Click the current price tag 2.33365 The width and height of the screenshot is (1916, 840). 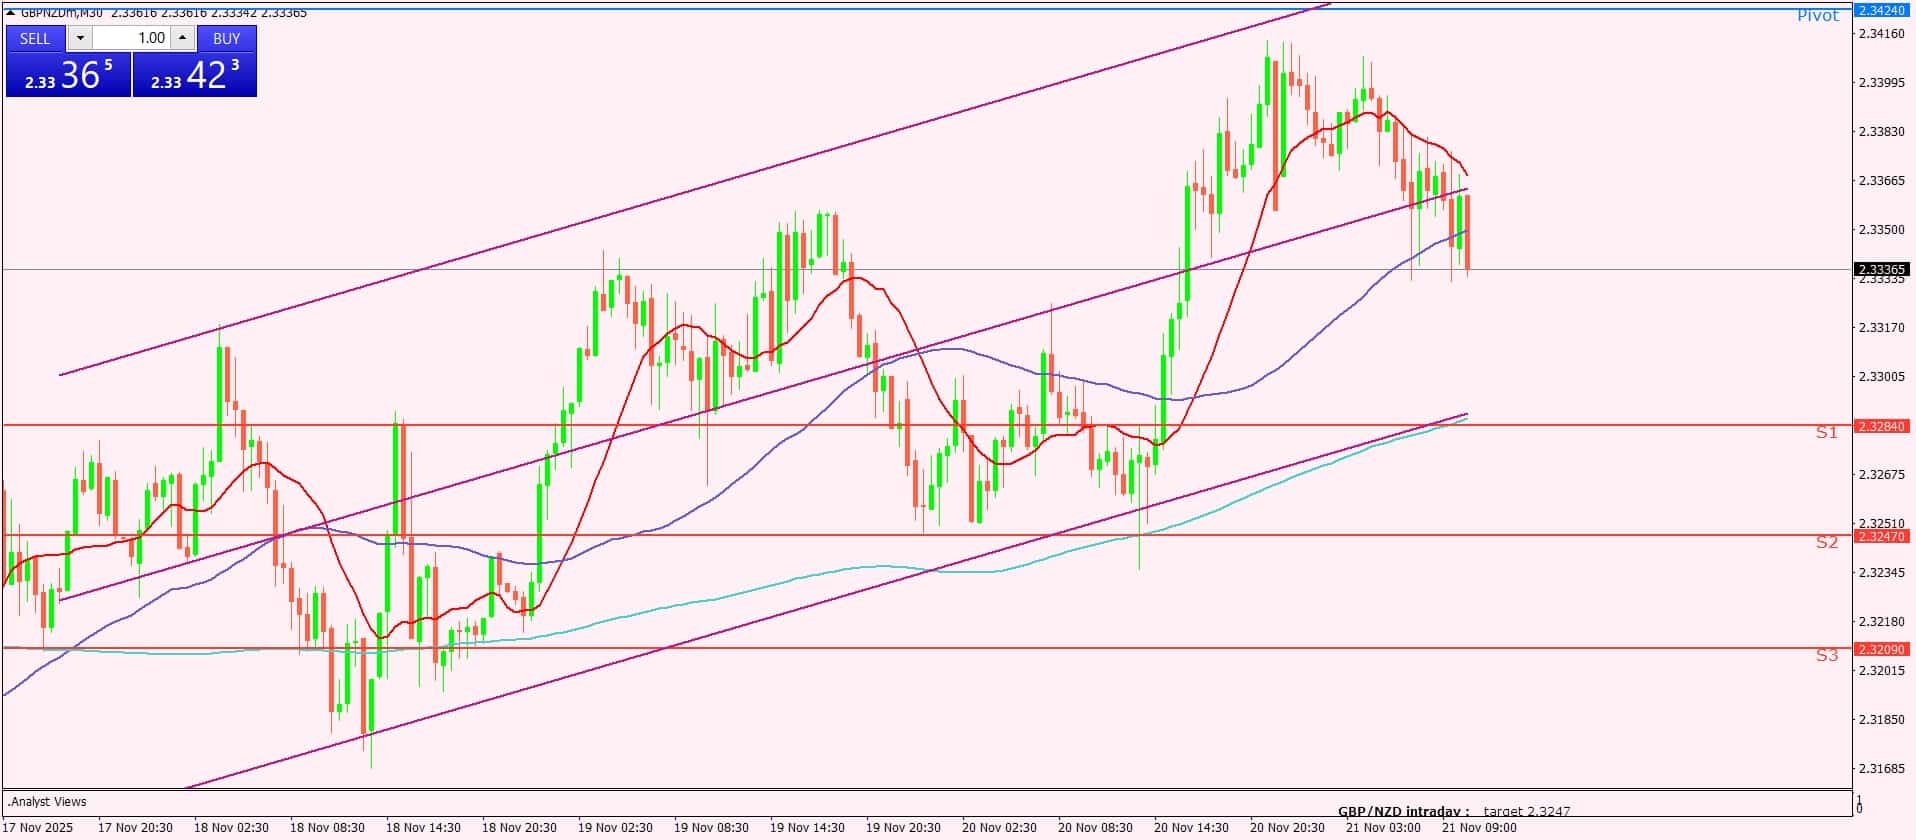point(1881,269)
